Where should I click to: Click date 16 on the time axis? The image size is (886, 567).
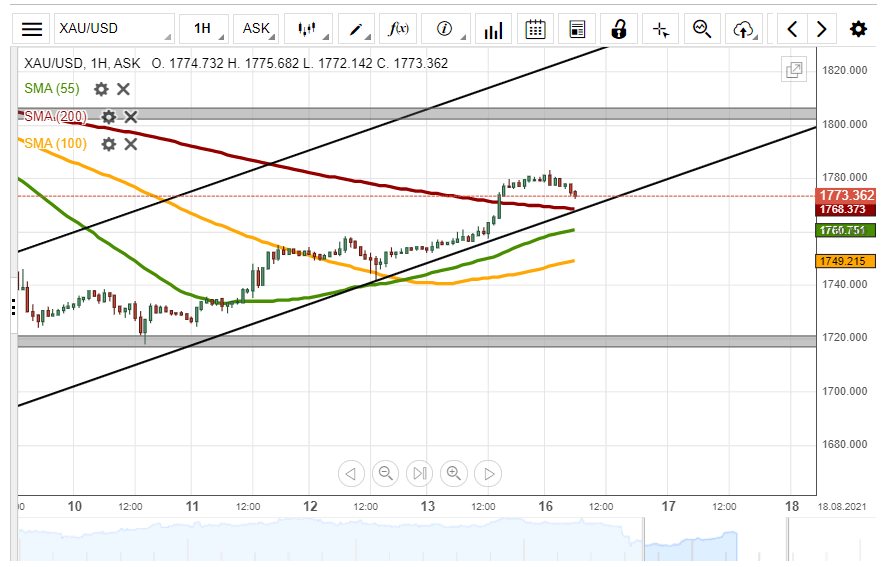point(545,507)
